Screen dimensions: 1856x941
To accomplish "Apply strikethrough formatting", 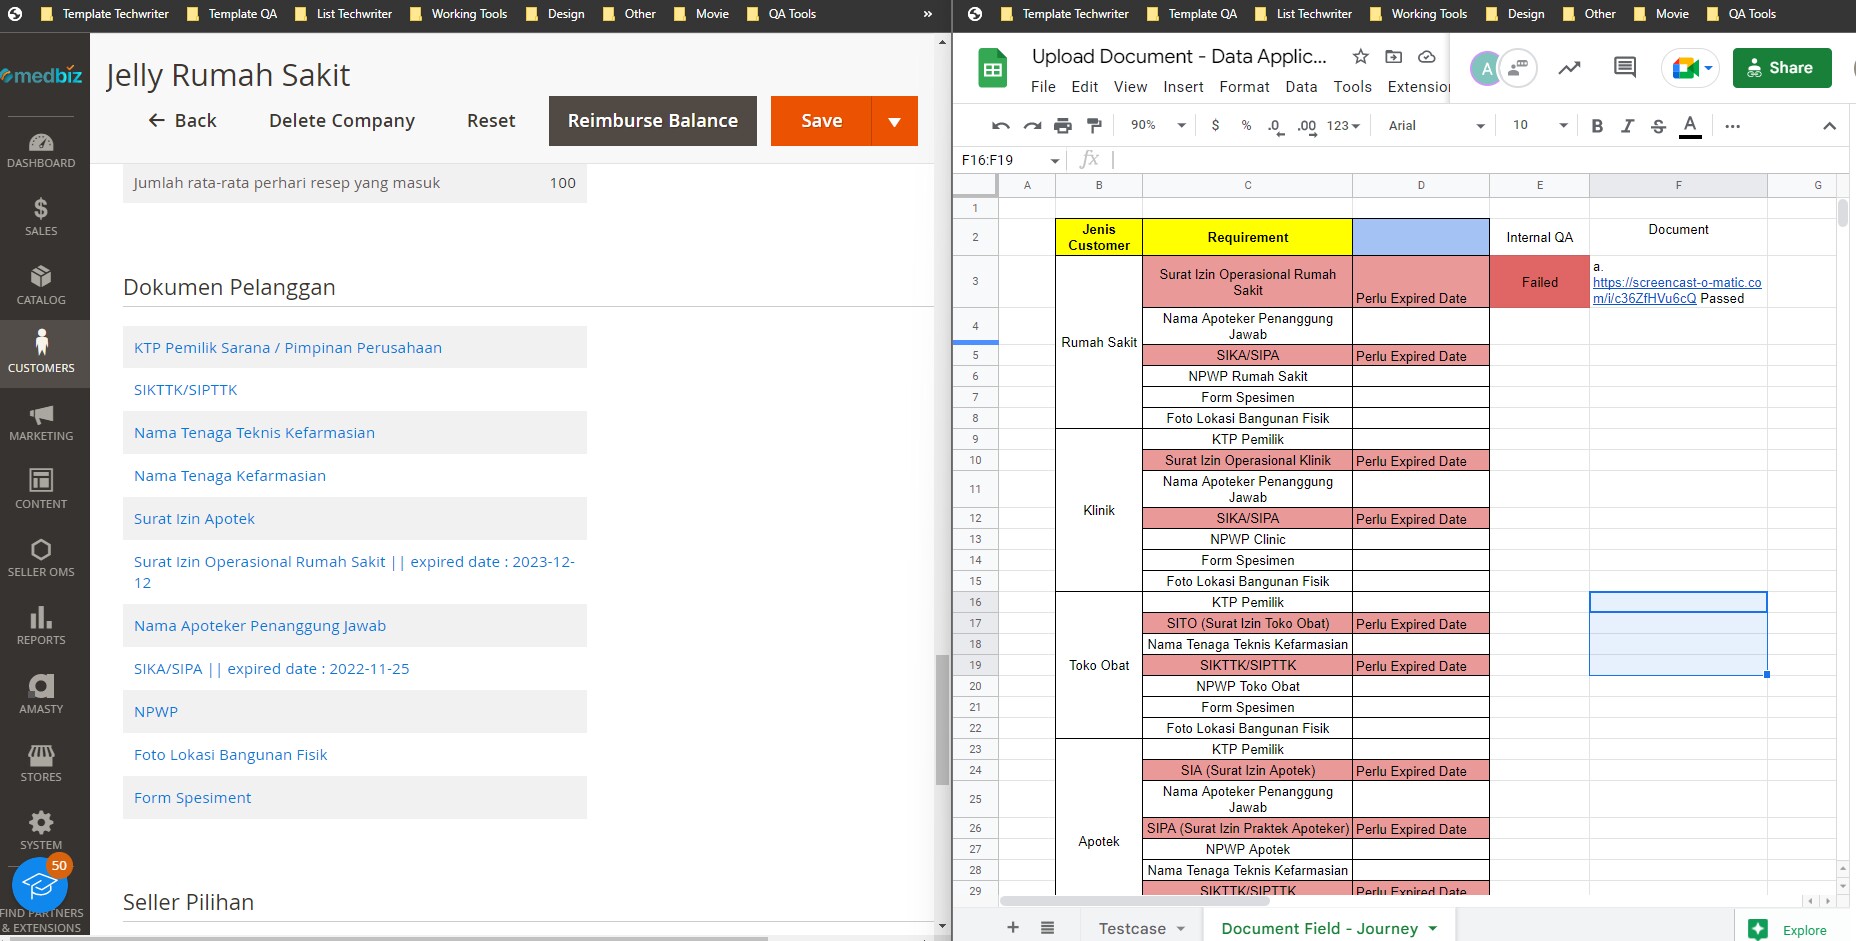I will click(1659, 125).
